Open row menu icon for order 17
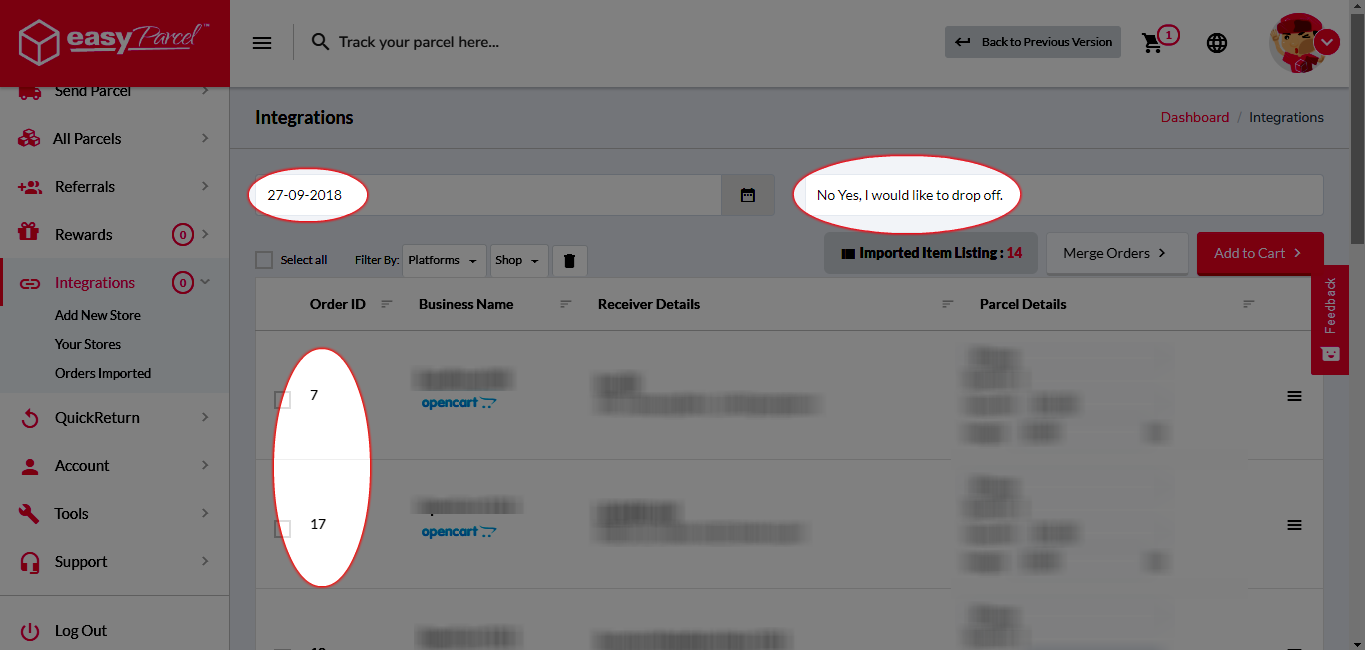1365x650 pixels. pos(1294,525)
